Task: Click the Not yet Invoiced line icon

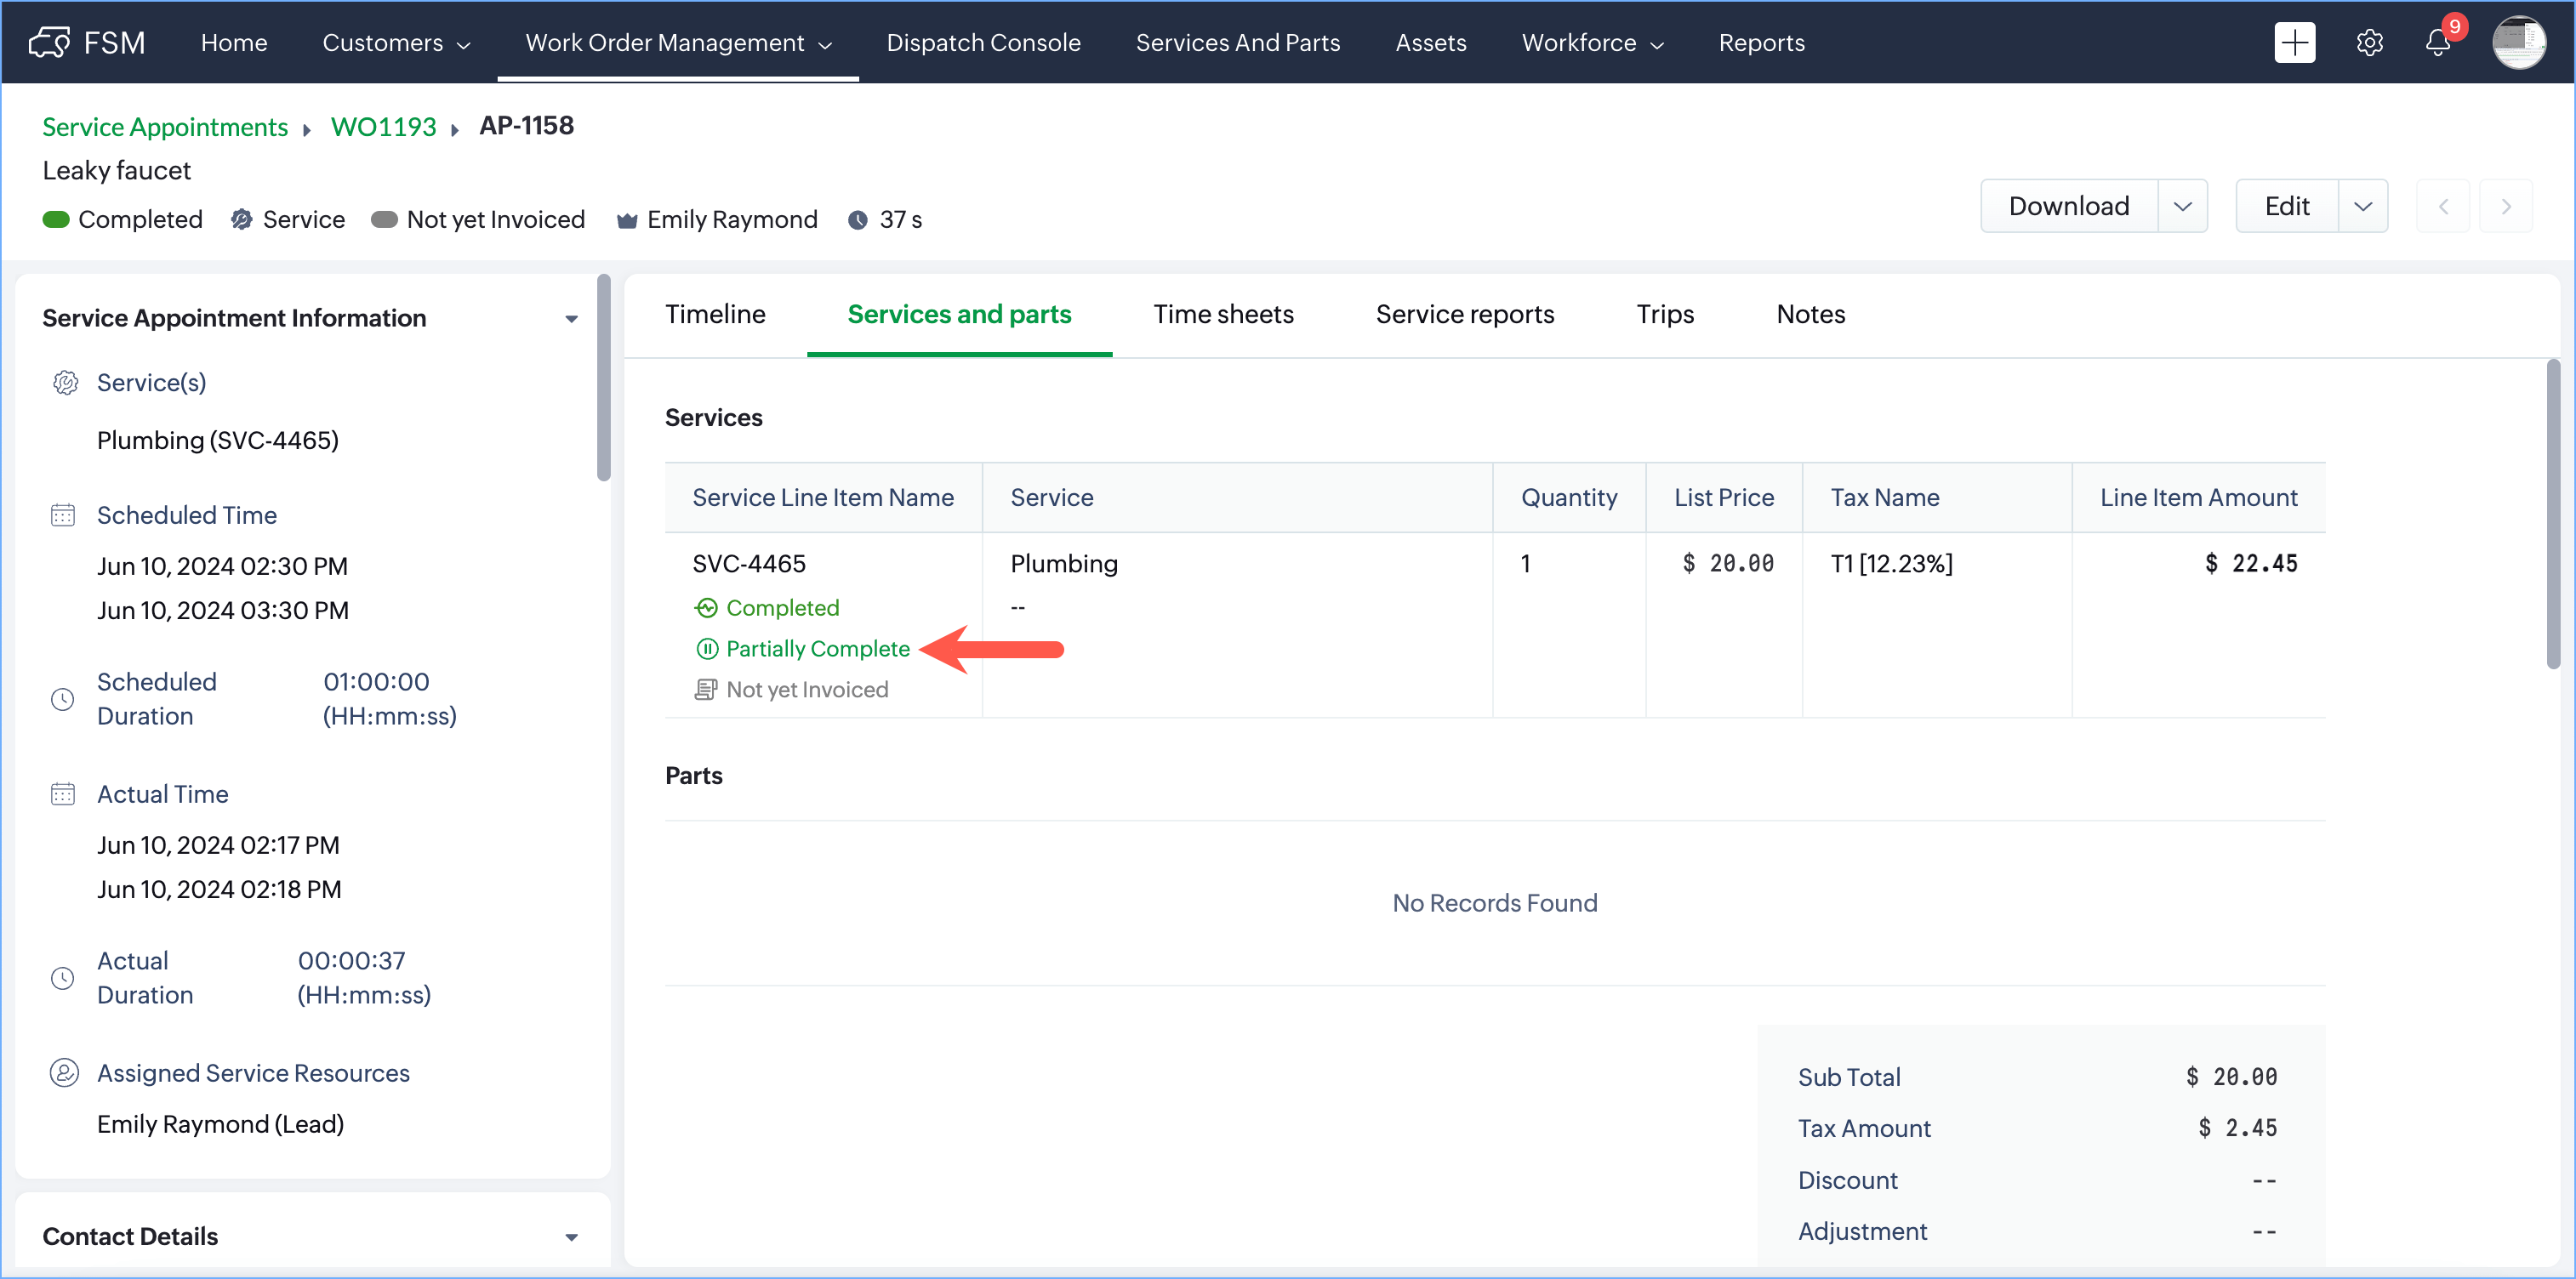Action: [x=706, y=690]
